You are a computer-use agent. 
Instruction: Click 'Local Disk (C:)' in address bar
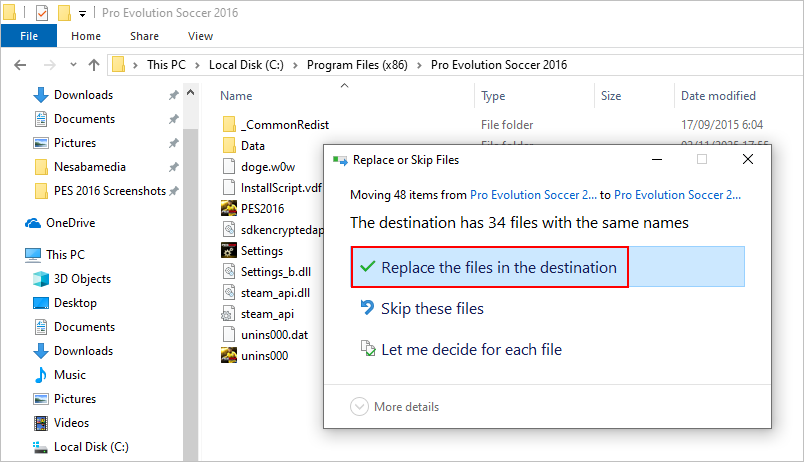point(246,65)
